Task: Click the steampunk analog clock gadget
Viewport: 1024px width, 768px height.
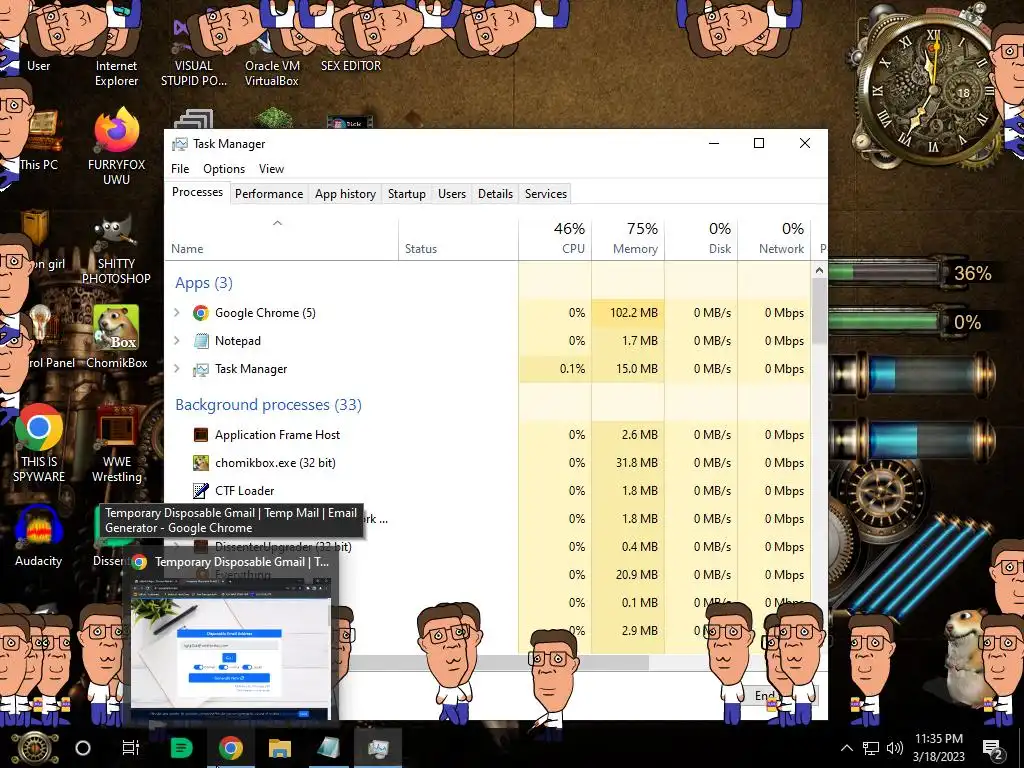Action: tap(933, 91)
